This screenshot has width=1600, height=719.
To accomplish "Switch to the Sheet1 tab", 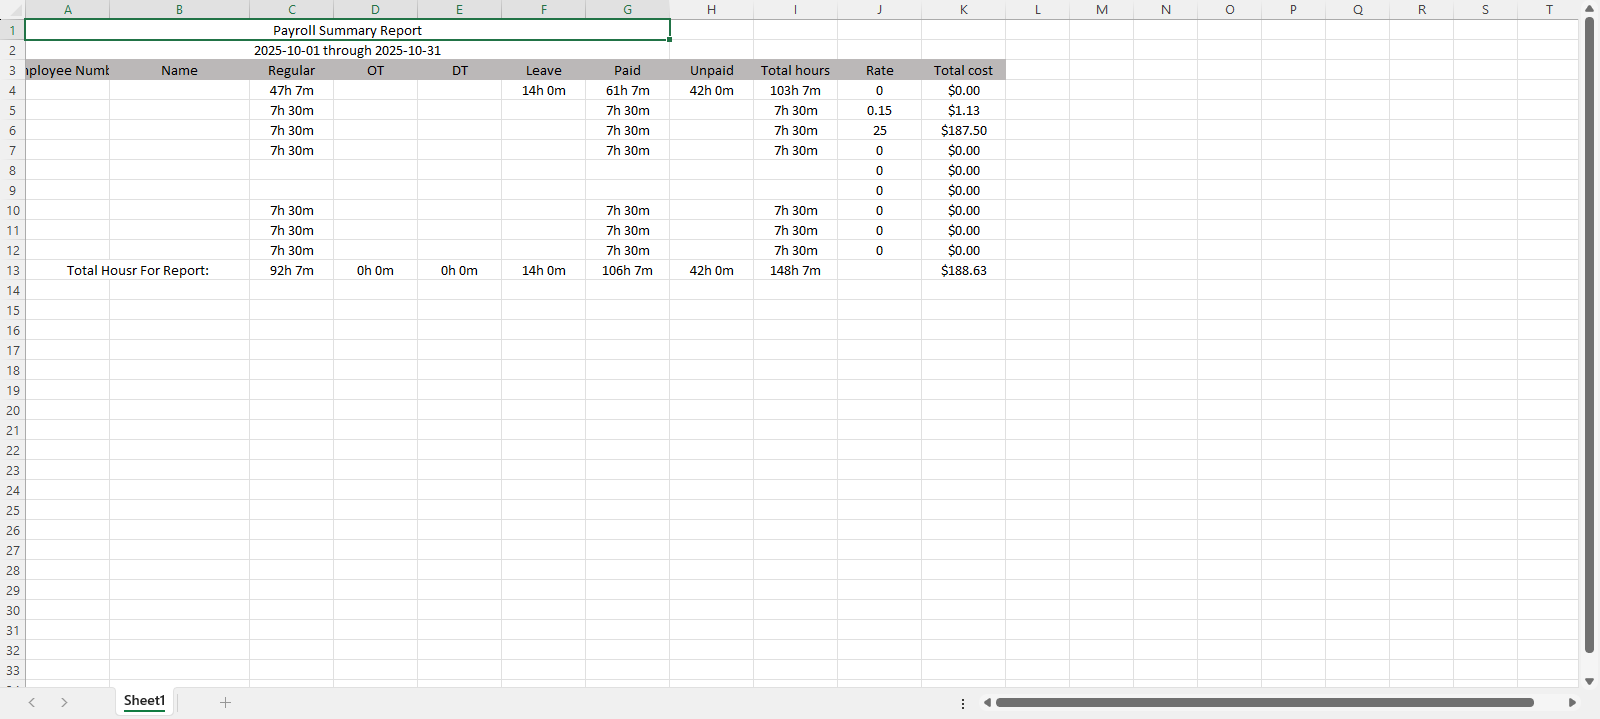I will [144, 701].
